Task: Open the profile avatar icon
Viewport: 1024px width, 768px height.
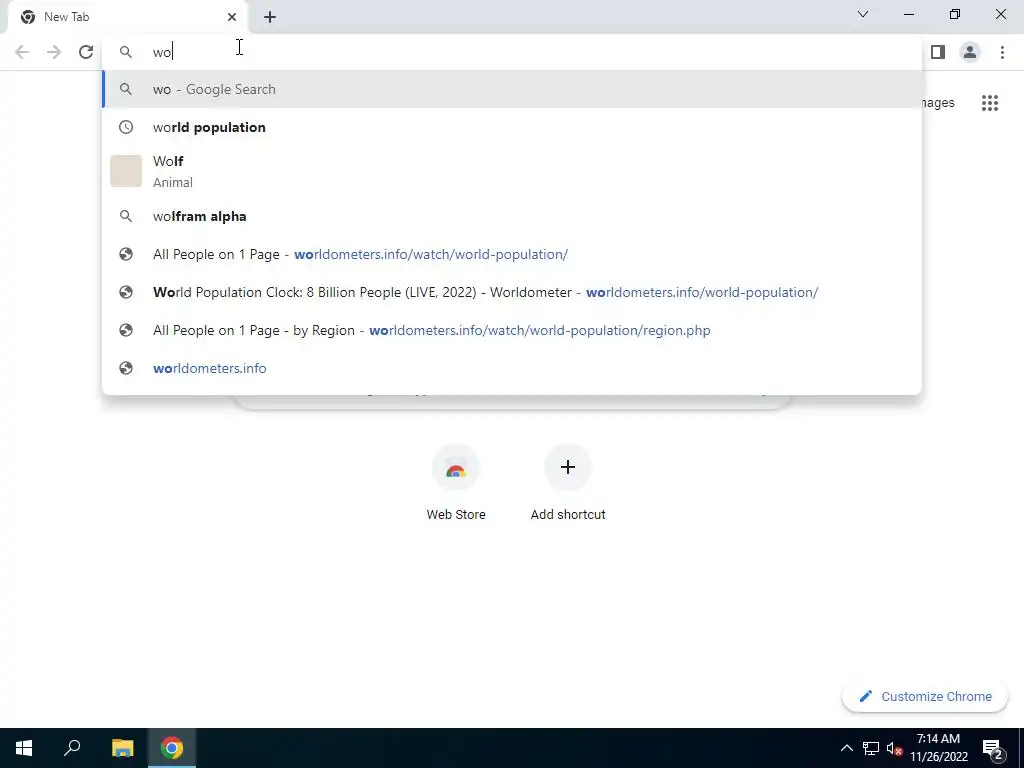Action: click(x=970, y=52)
